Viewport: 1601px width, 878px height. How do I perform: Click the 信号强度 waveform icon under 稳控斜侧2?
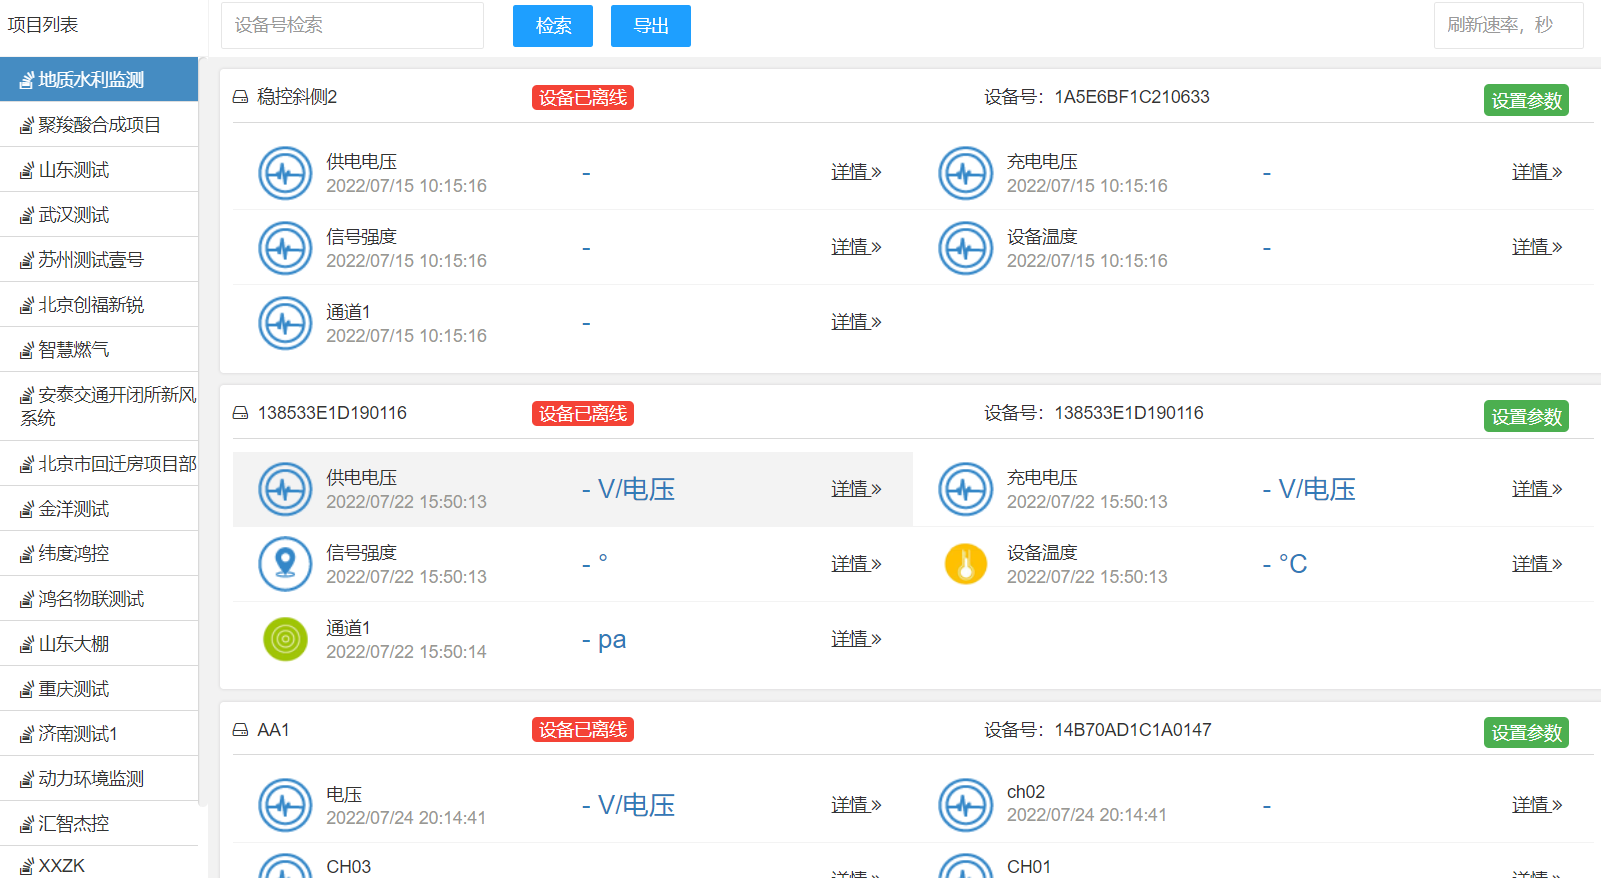click(285, 248)
